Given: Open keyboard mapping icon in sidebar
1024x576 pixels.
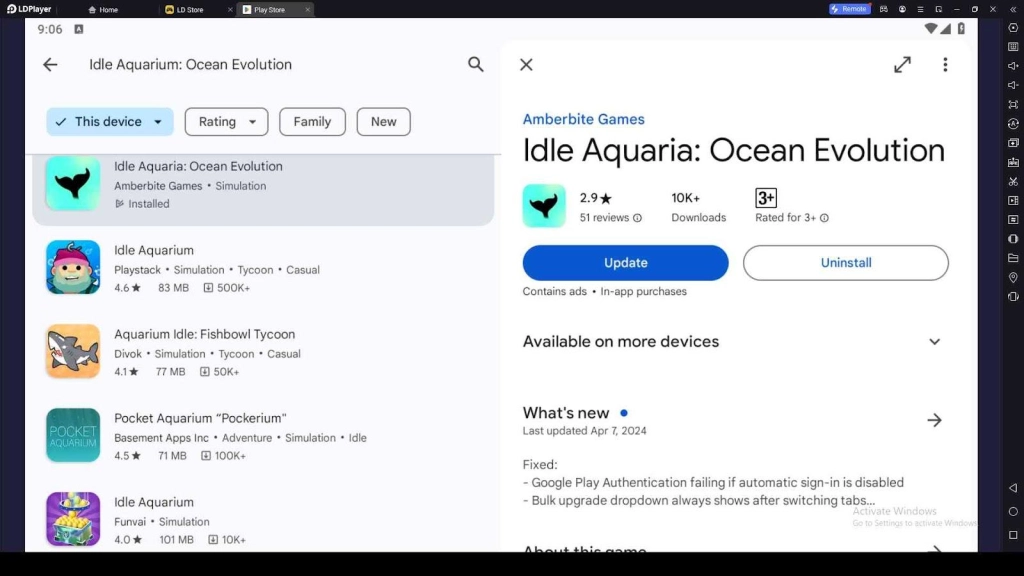Looking at the screenshot, I should (1013, 47).
